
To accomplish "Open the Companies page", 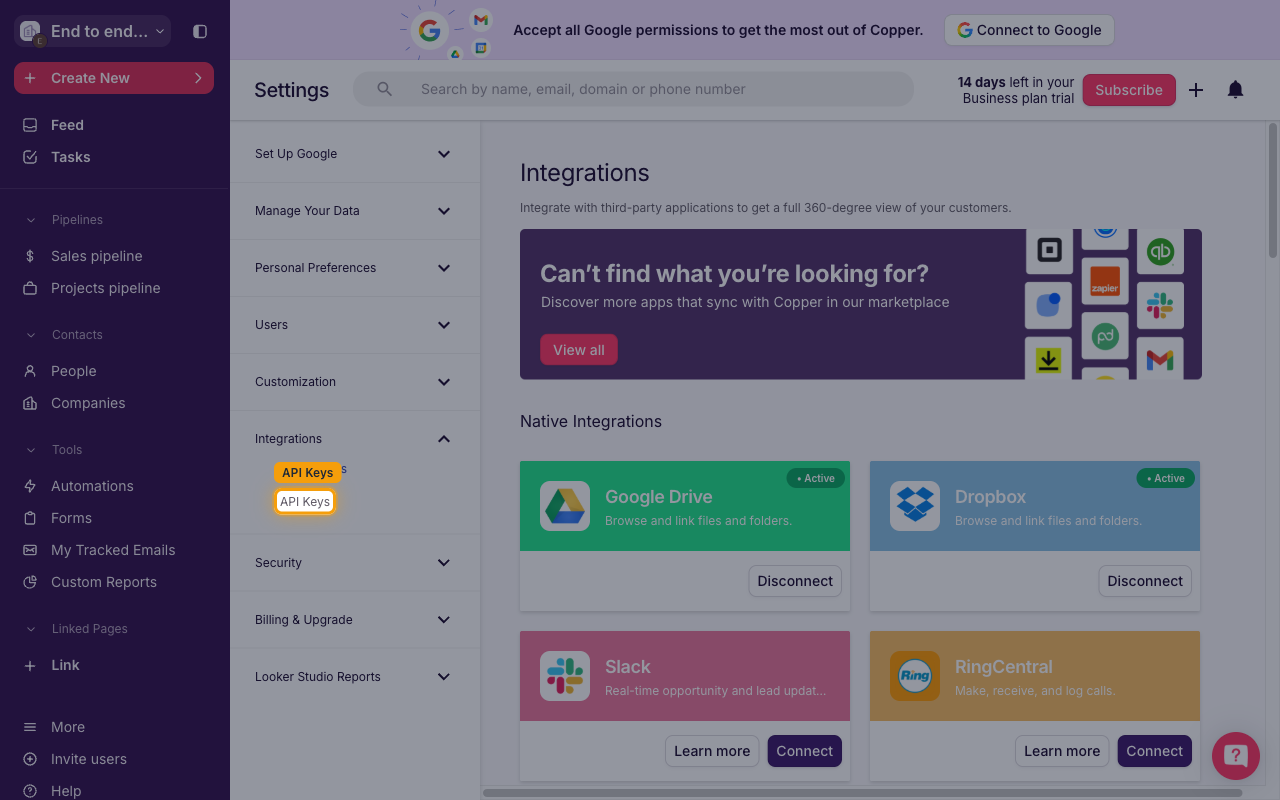I will [x=88, y=403].
